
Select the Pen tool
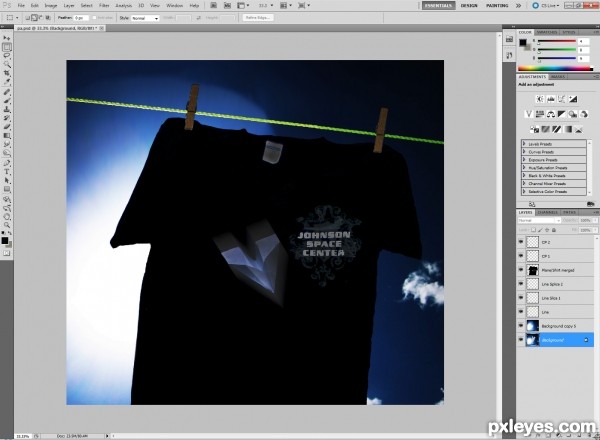pyautogui.click(x=7, y=164)
